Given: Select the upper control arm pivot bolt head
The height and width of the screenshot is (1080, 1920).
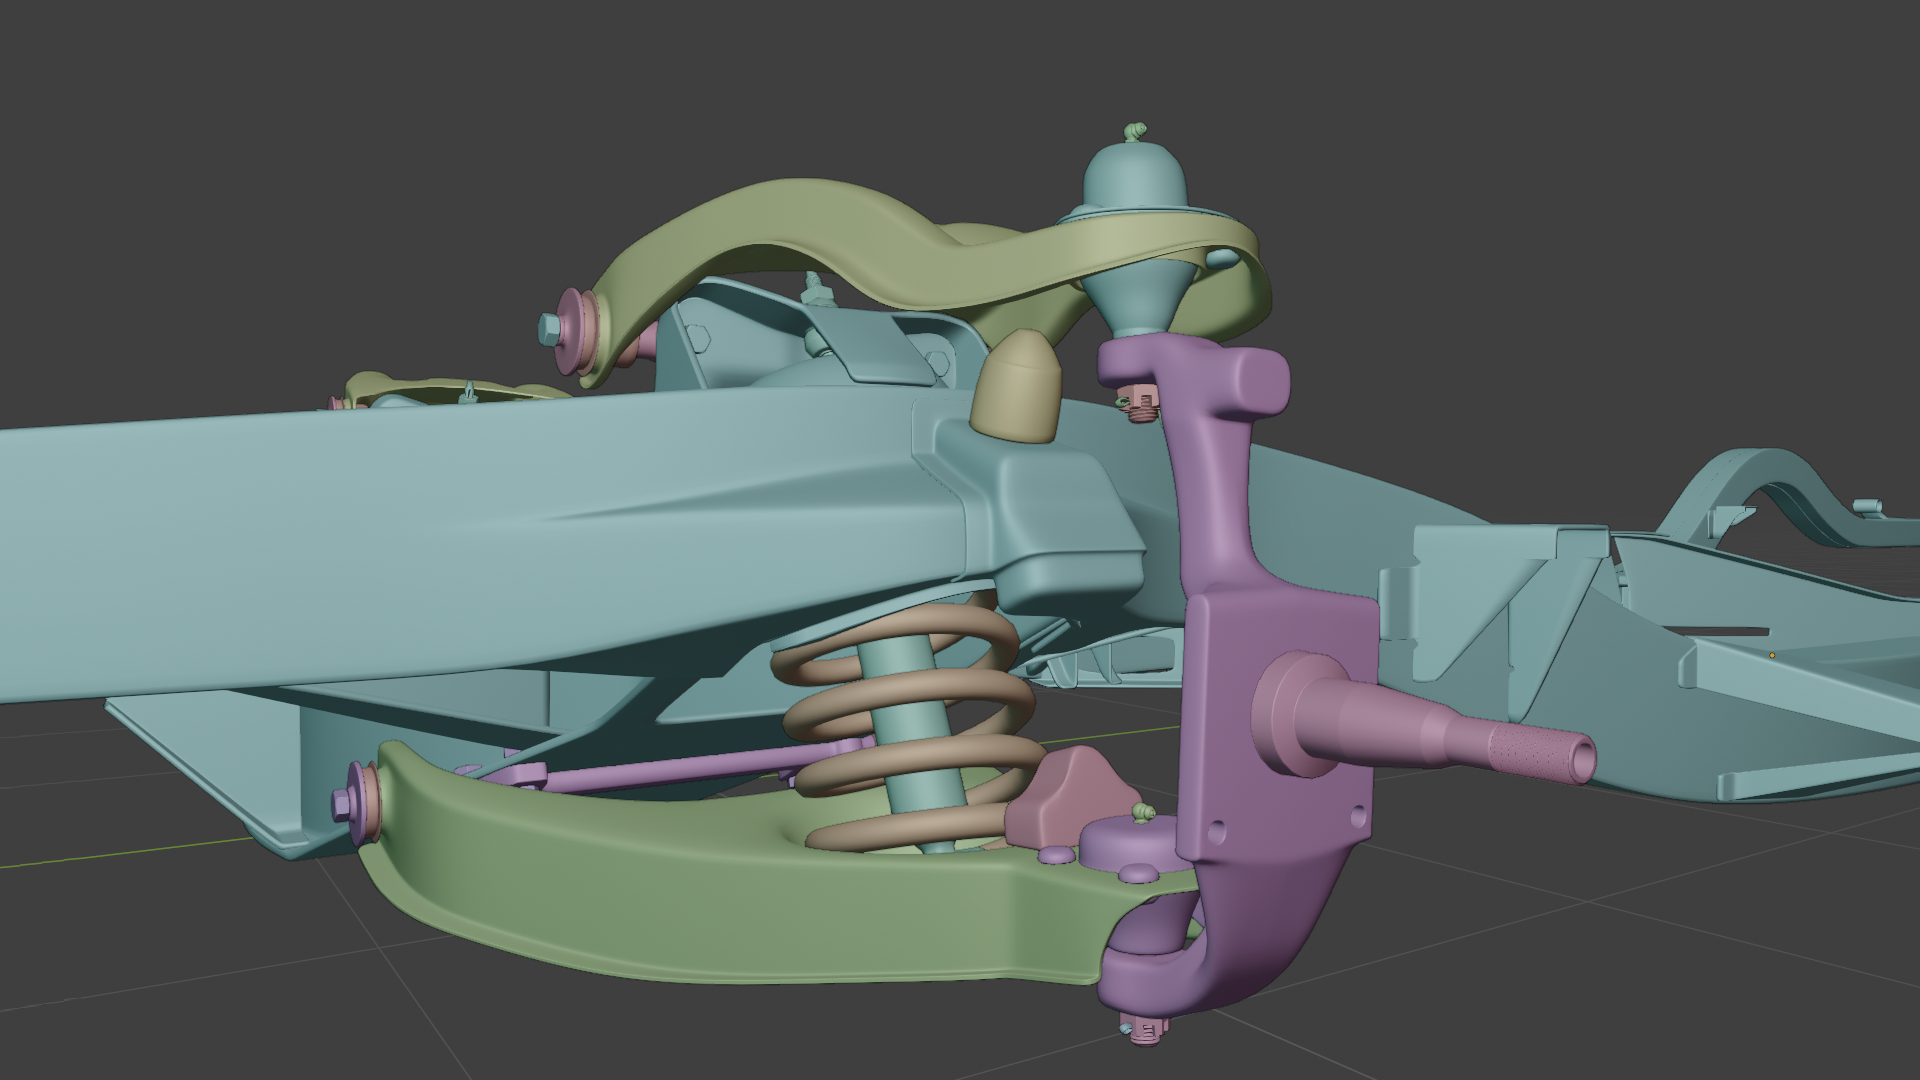Looking at the screenshot, I should click(550, 328).
